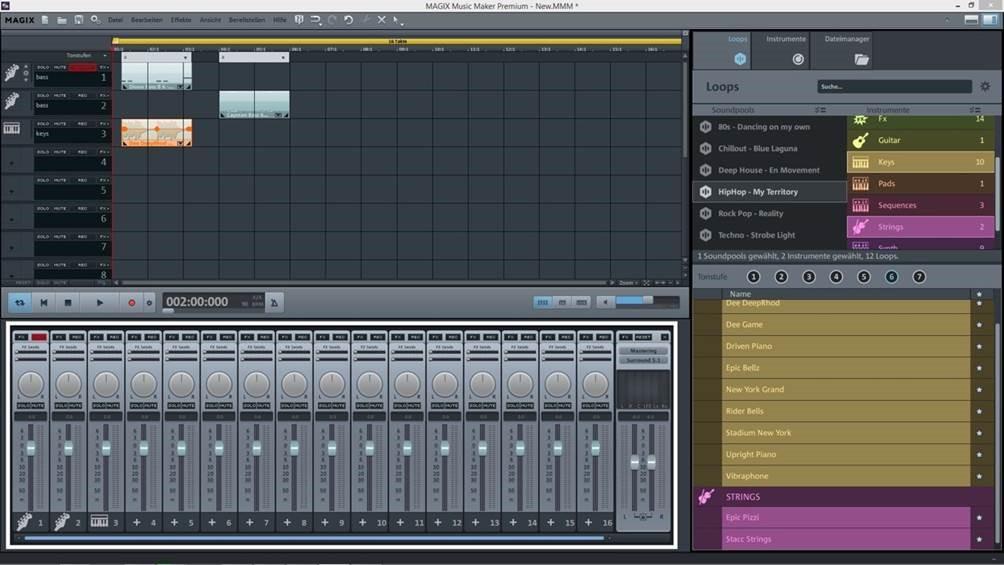The width and height of the screenshot is (1004, 565).
Task: Start playback with the play button
Action: coord(99,302)
